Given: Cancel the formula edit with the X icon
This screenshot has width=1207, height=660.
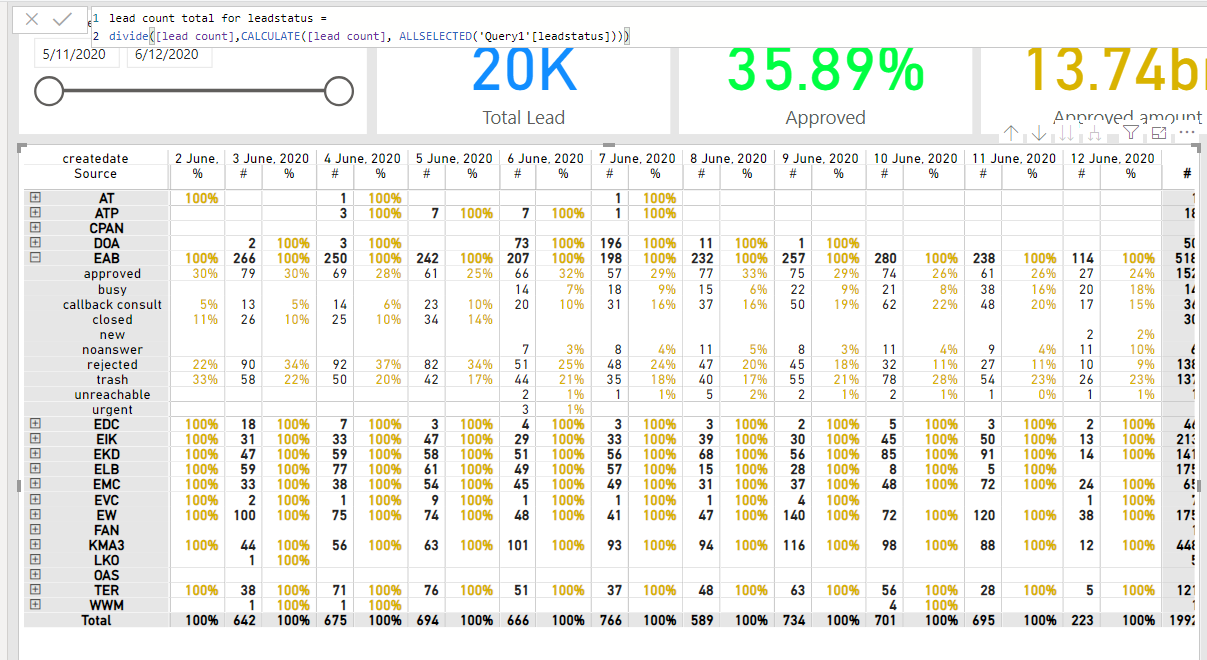Looking at the screenshot, I should pyautogui.click(x=32, y=19).
